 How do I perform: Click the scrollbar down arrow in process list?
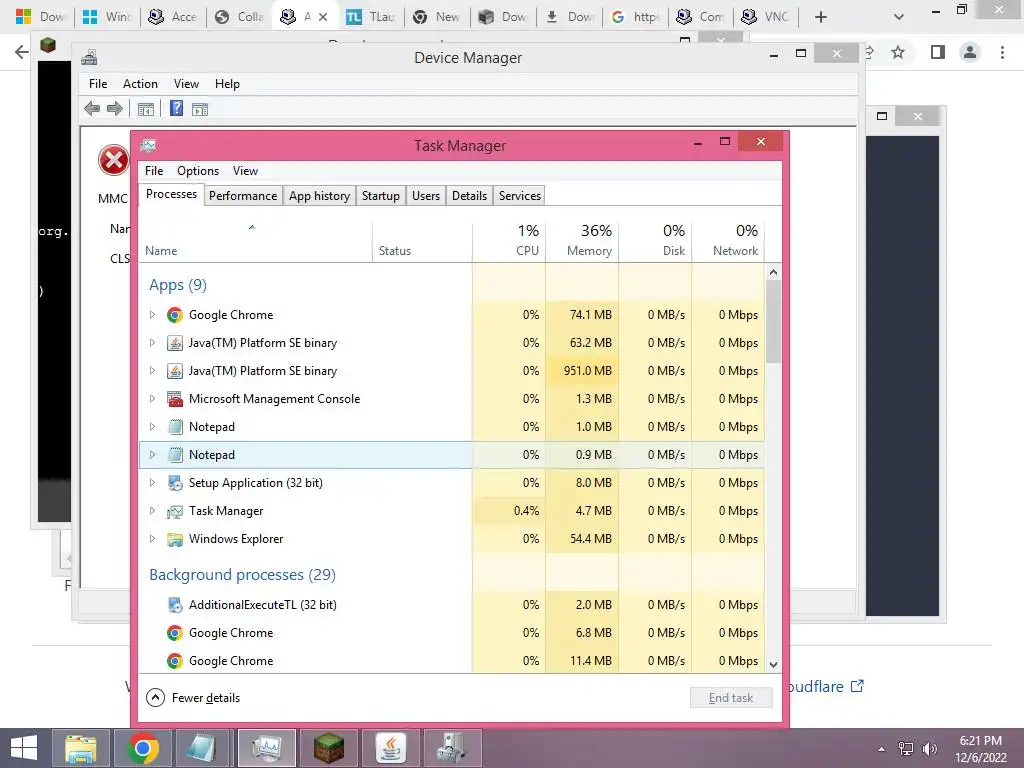[773, 665]
